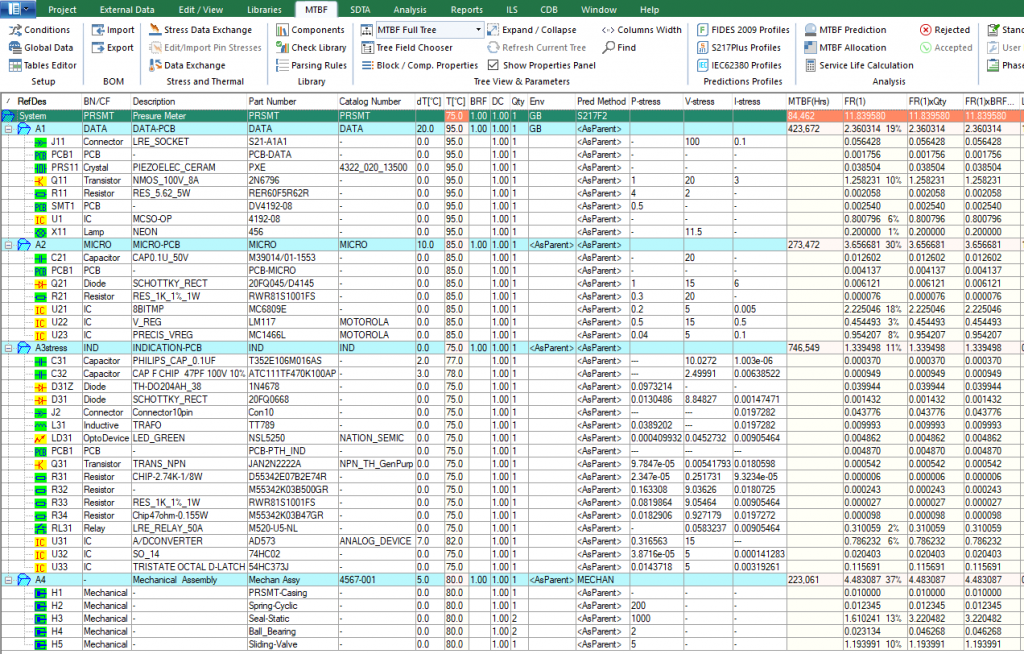
Task: Open Global Data settings
Action: tap(40, 48)
